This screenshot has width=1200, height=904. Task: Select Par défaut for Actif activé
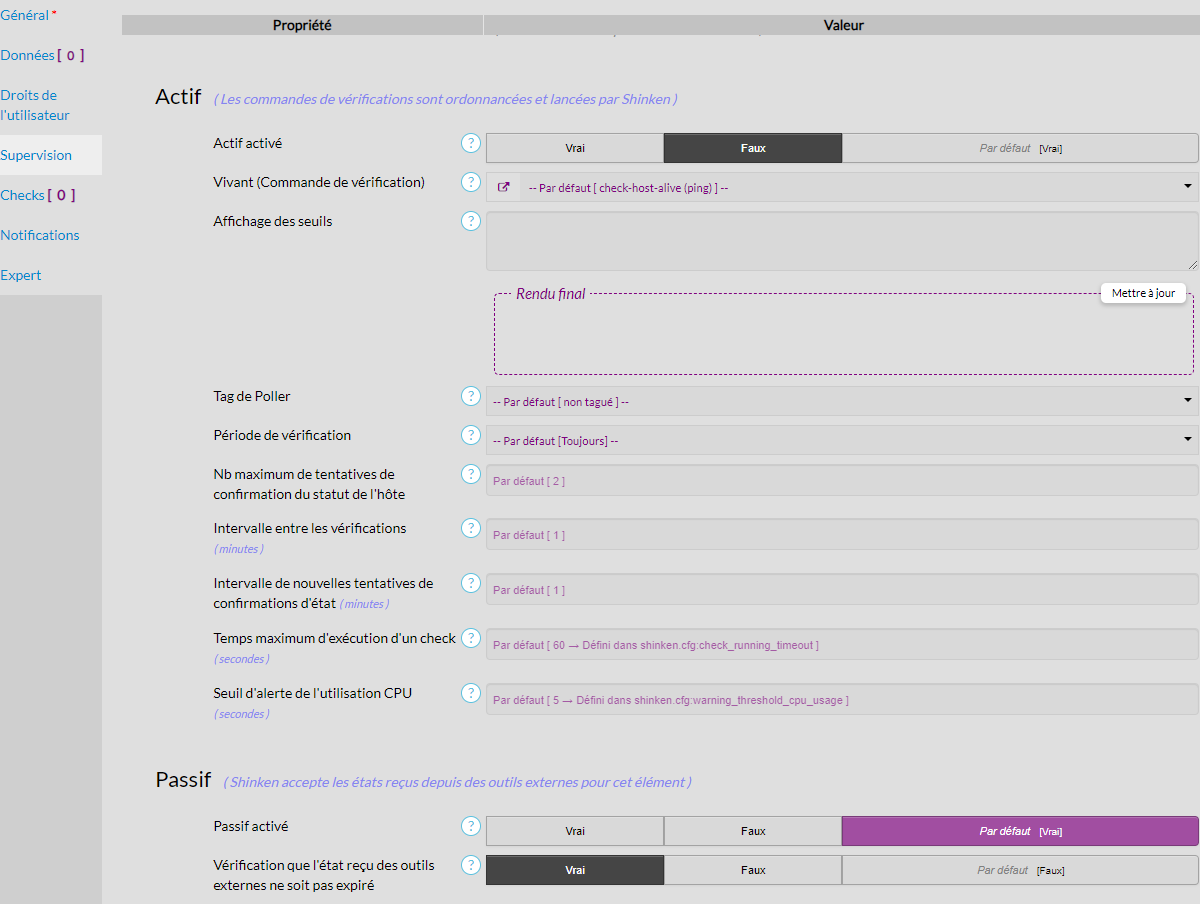[1020, 148]
